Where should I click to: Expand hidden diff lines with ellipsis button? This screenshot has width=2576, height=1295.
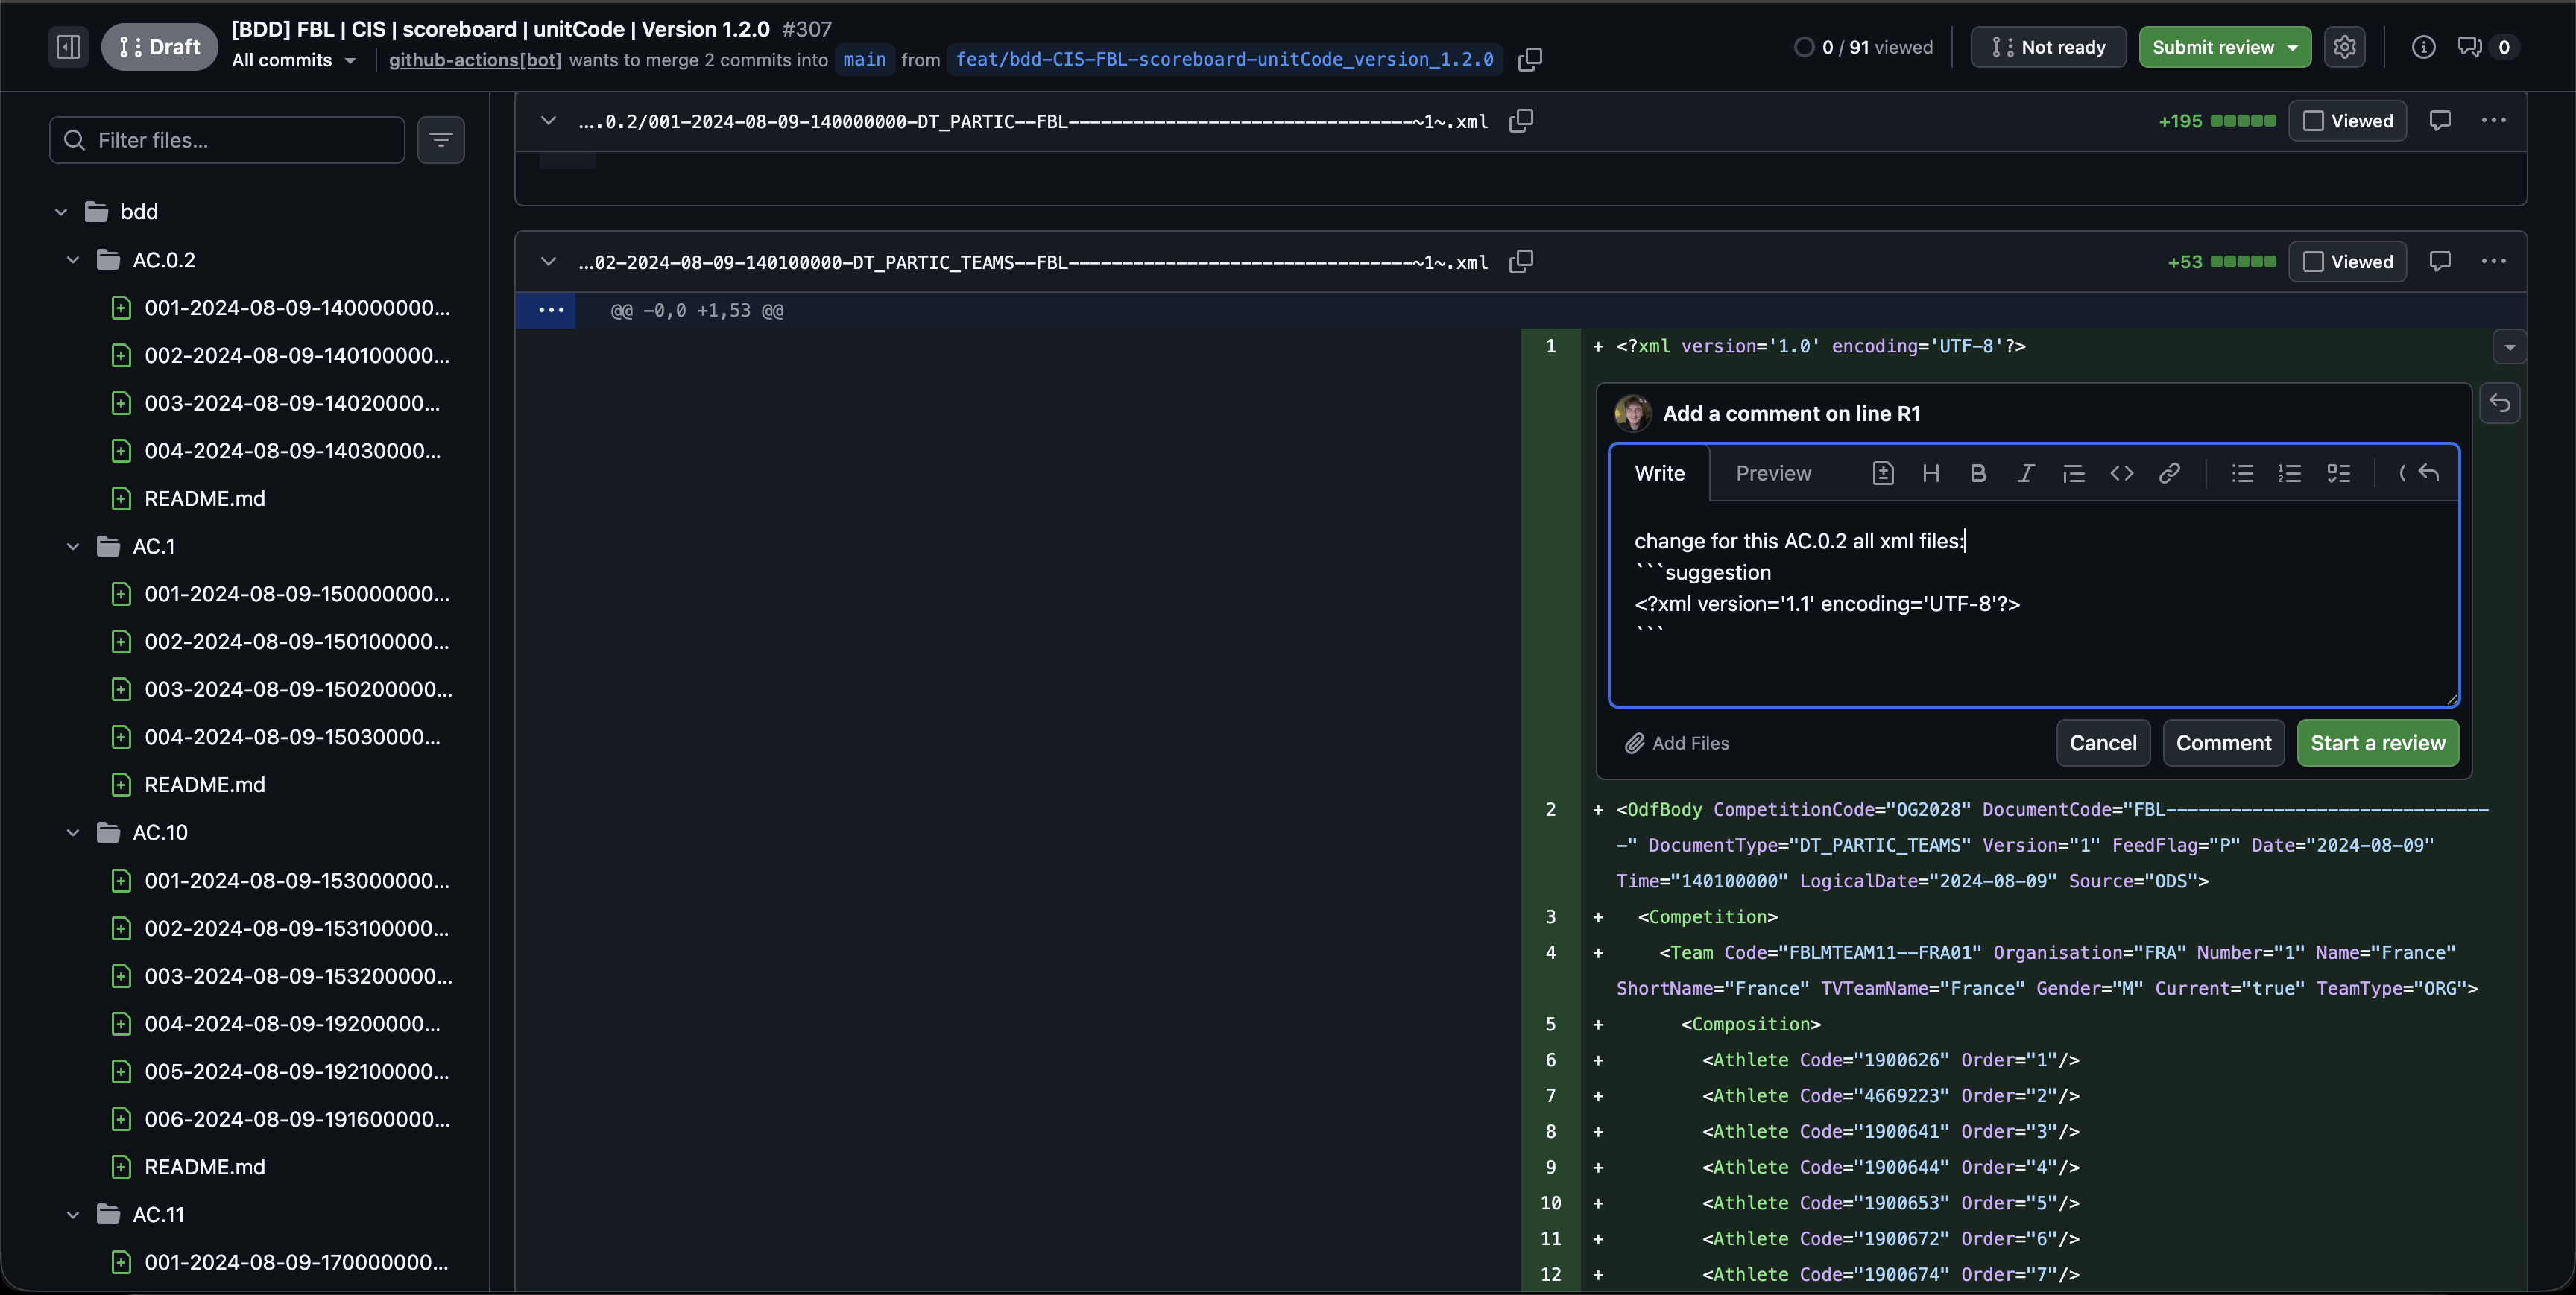click(550, 310)
